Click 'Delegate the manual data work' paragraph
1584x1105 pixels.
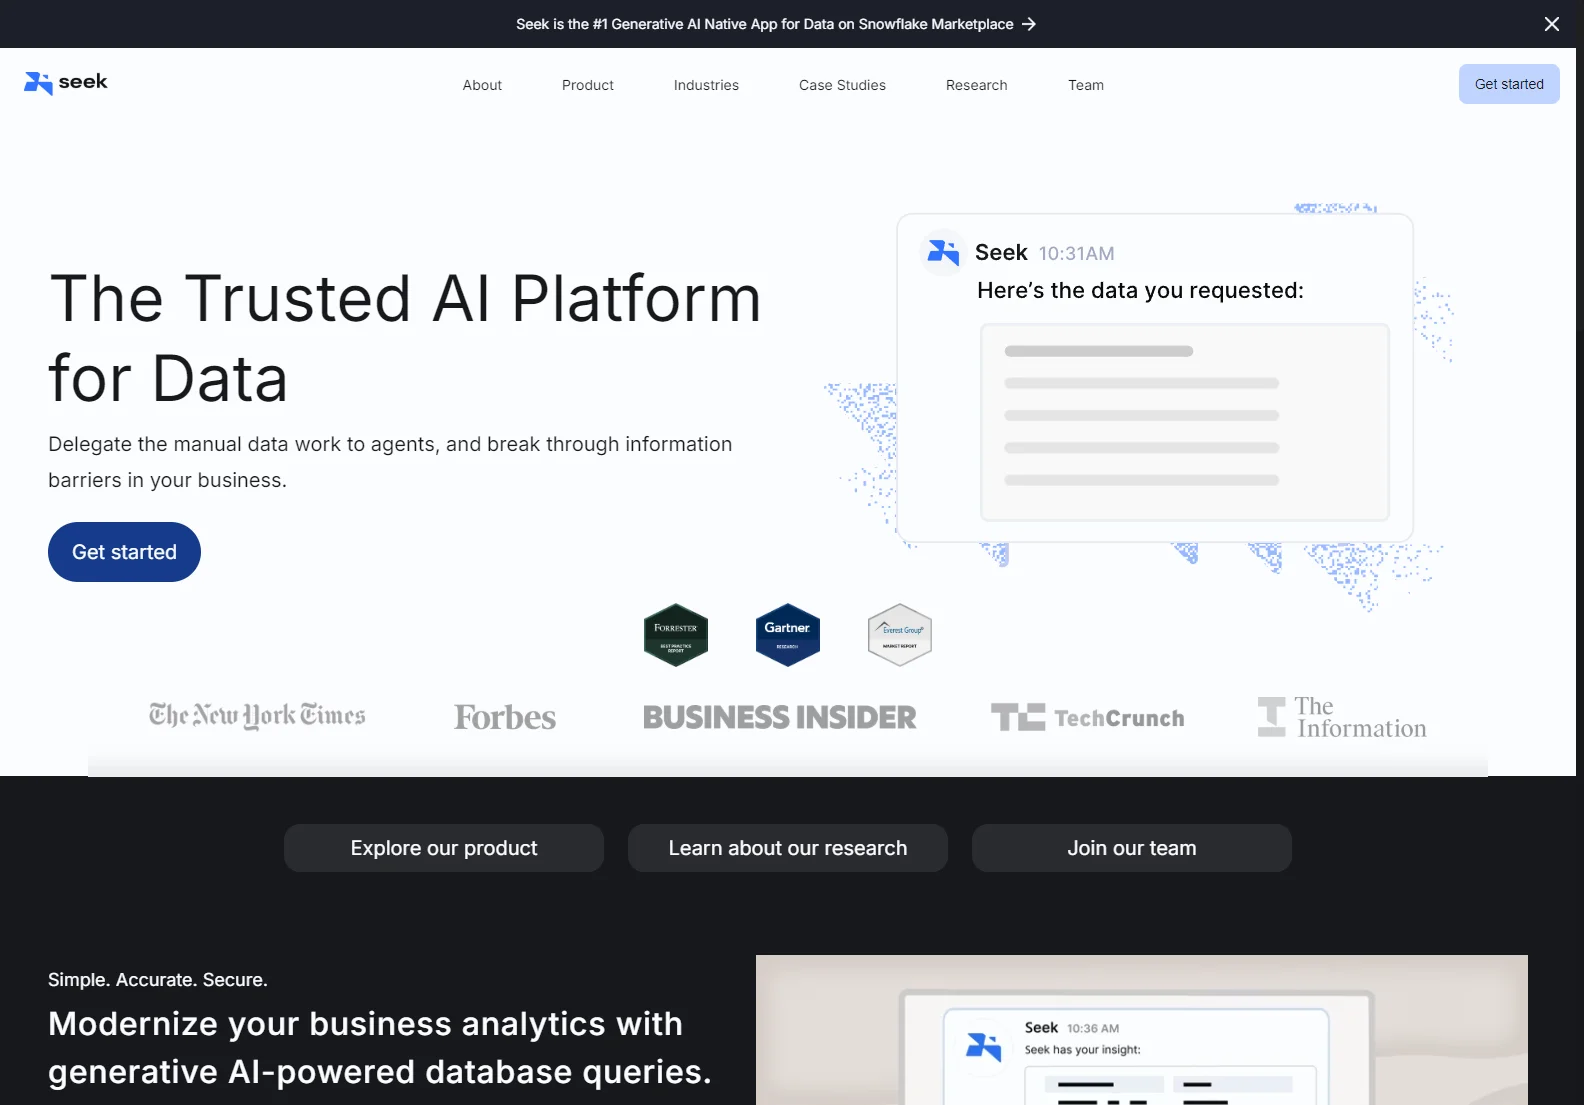[x=390, y=462]
